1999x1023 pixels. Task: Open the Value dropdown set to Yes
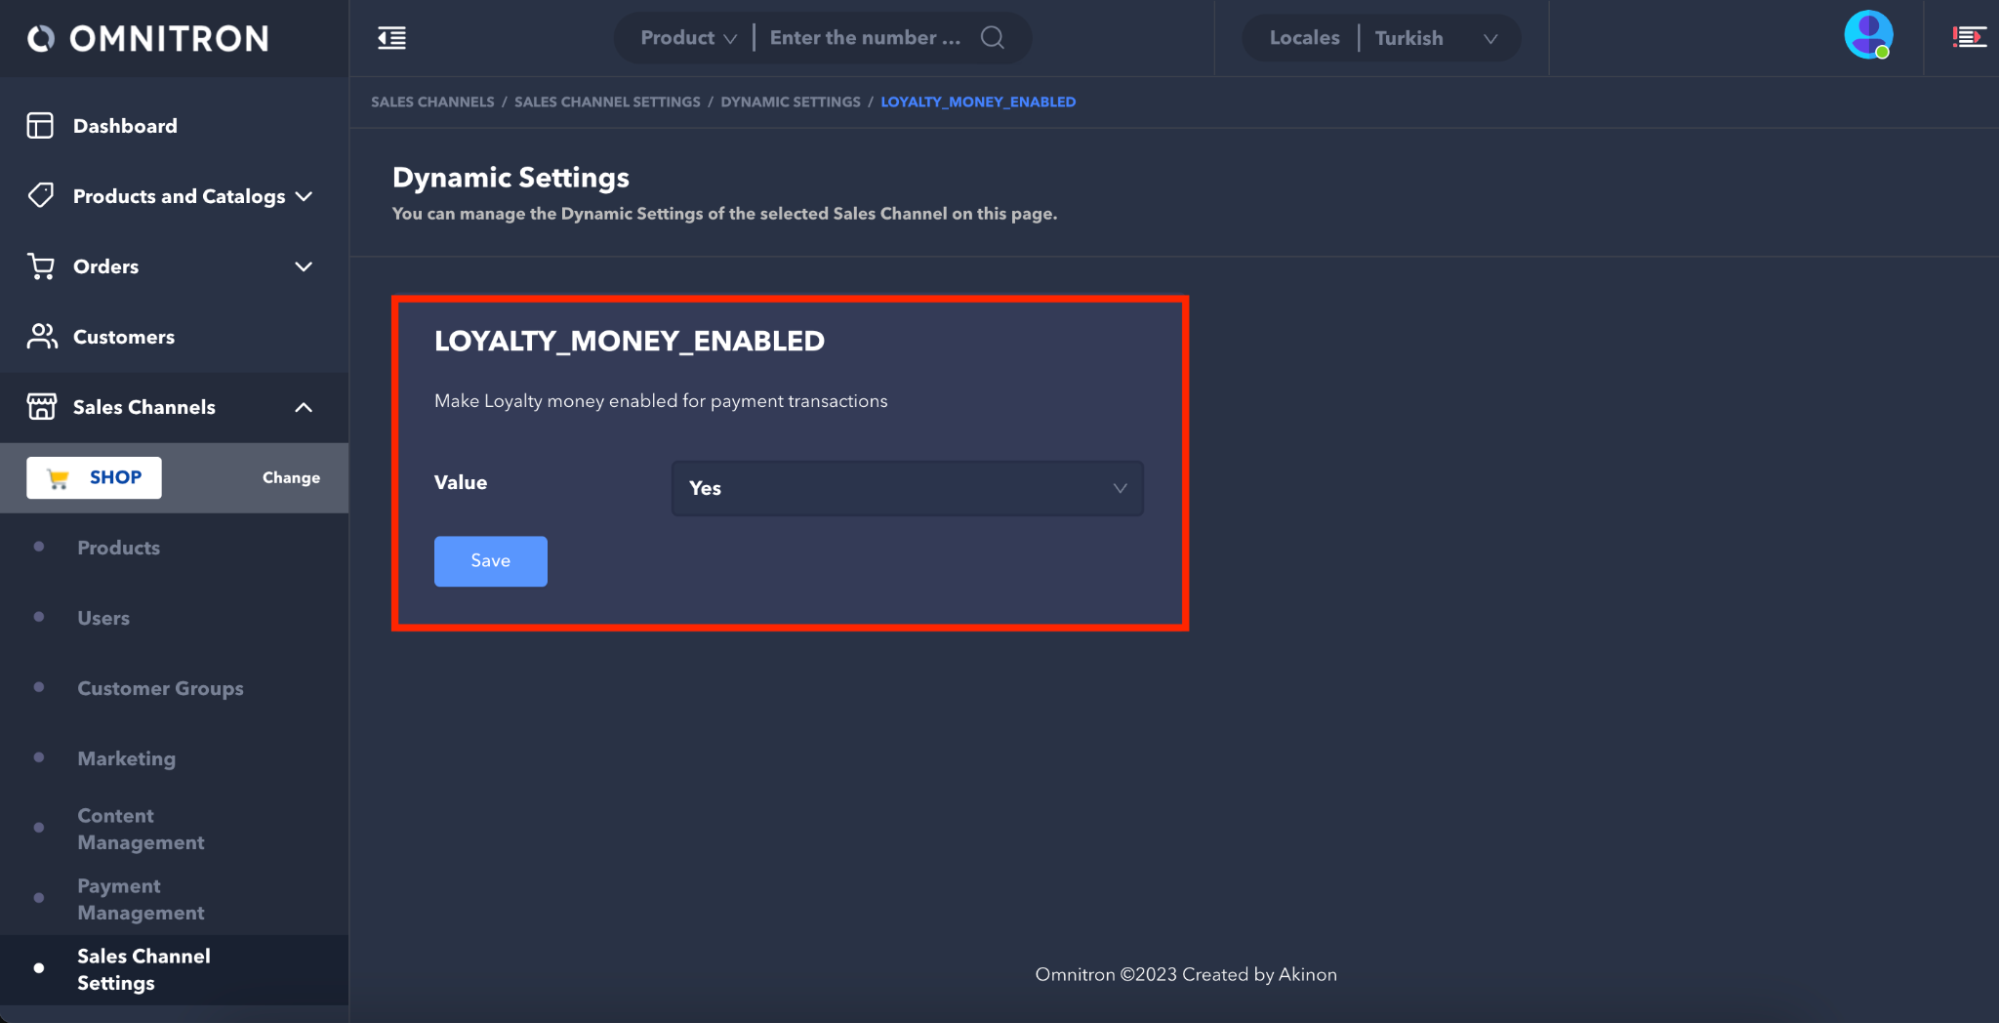coord(906,488)
